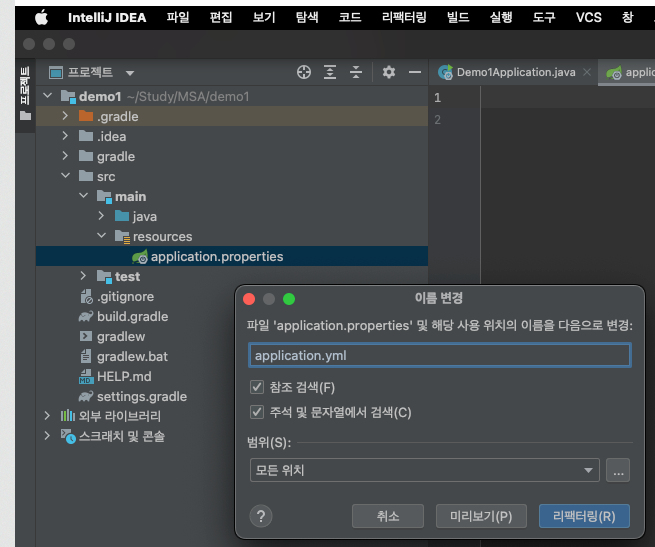Hide the project tool window minus icon
This screenshot has height=547, width=655.
point(415,72)
